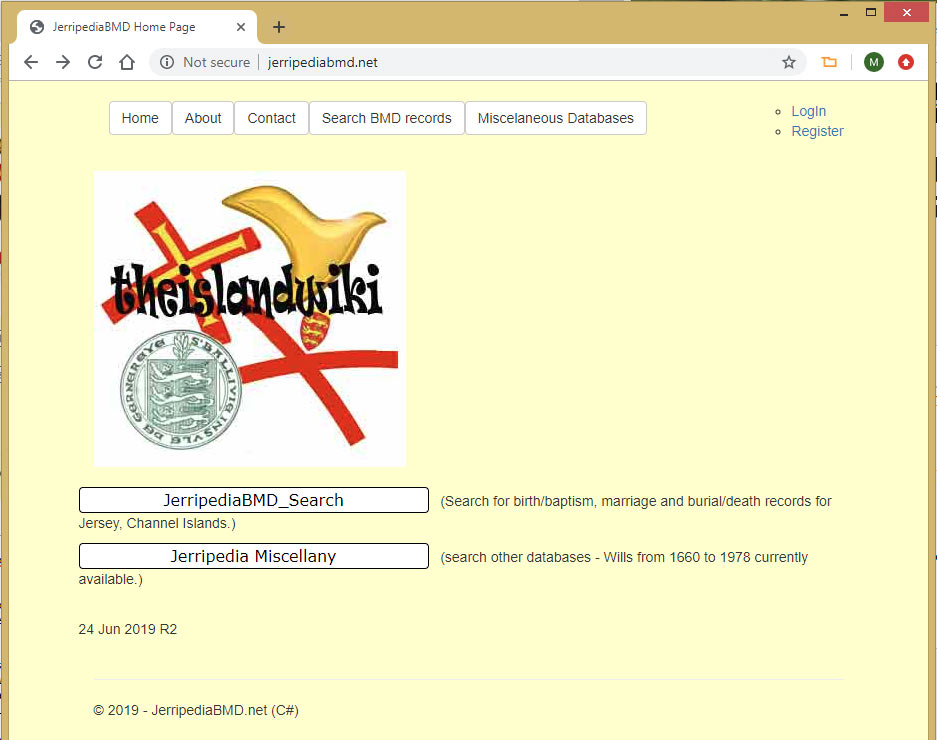937x740 pixels.
Task: Reload the page with refresh icon
Action: [x=95, y=62]
